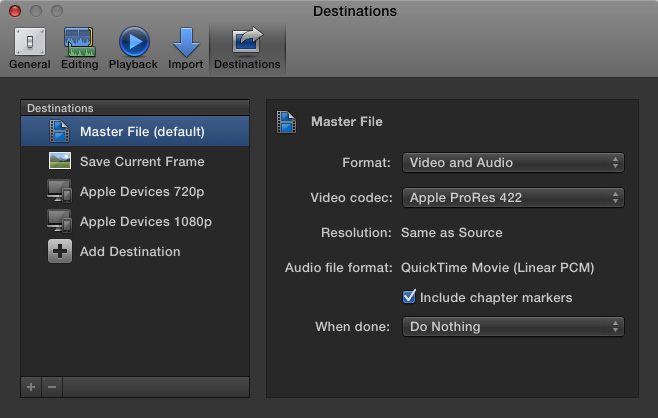Open the When done dropdown

(x=513, y=327)
